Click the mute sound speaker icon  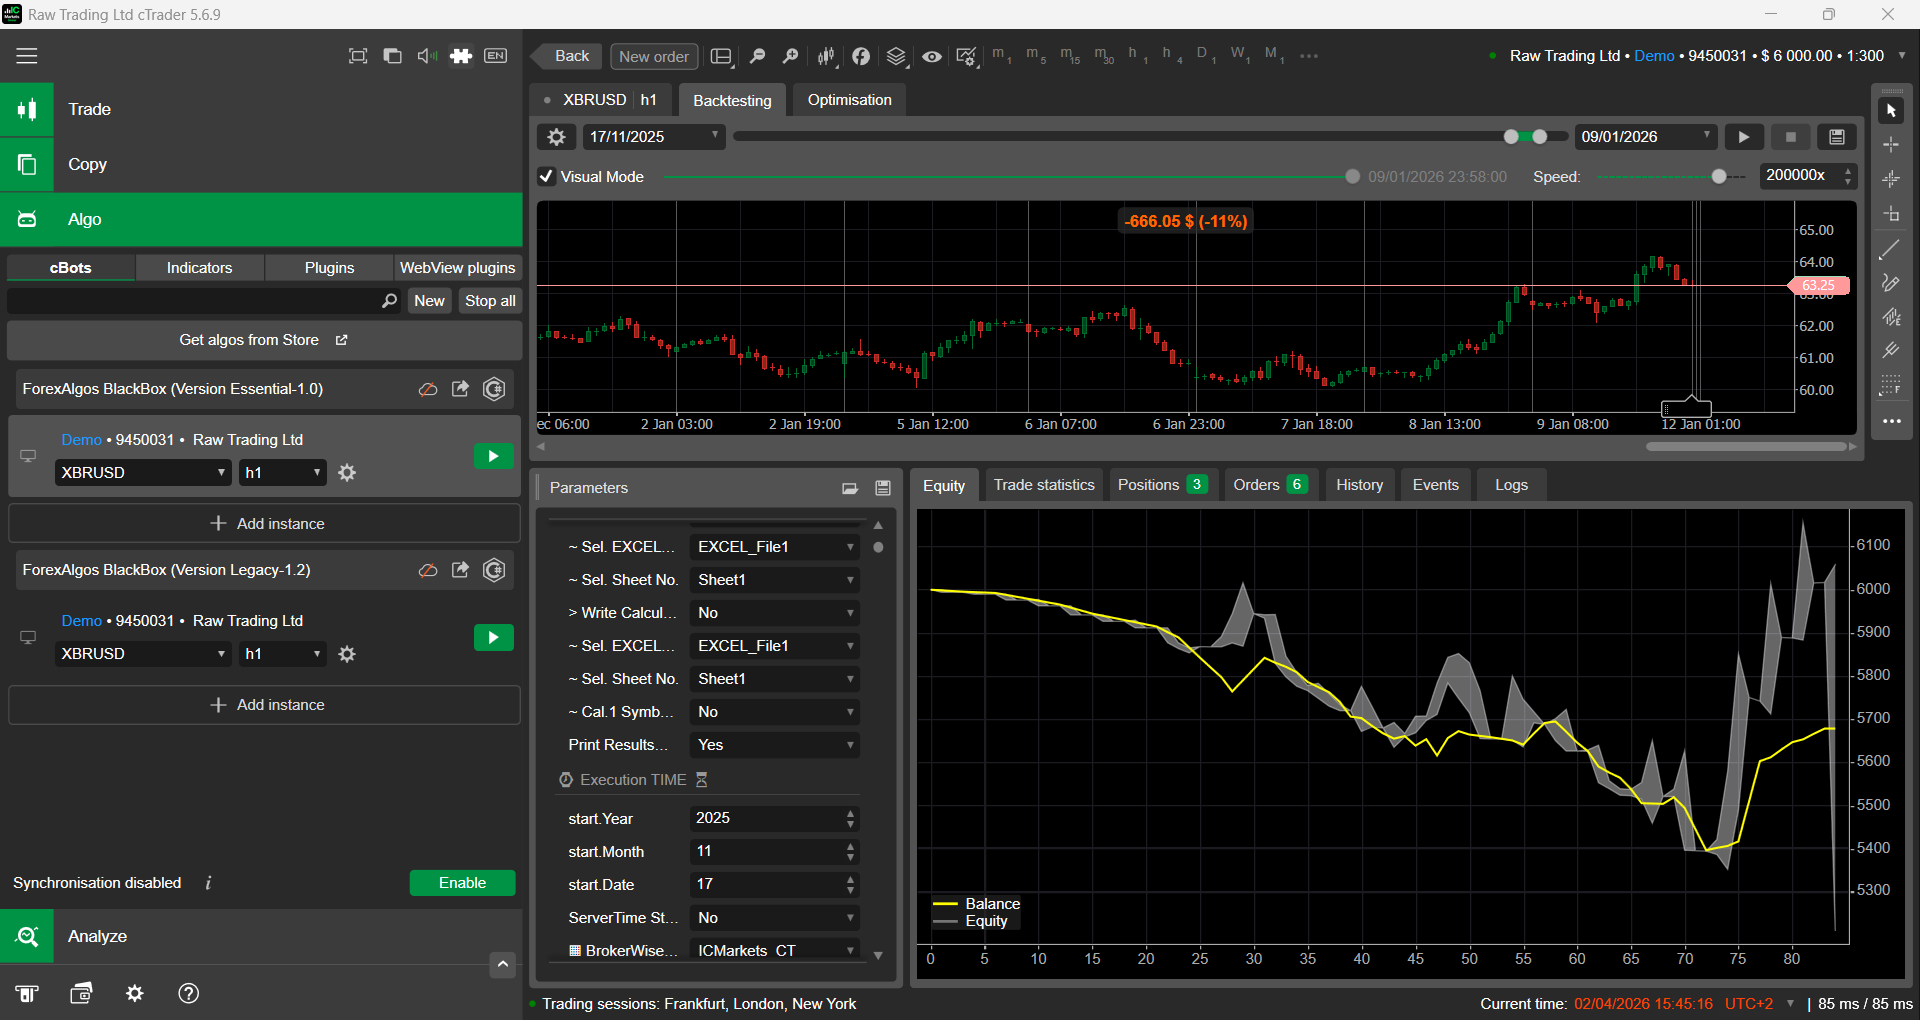427,56
